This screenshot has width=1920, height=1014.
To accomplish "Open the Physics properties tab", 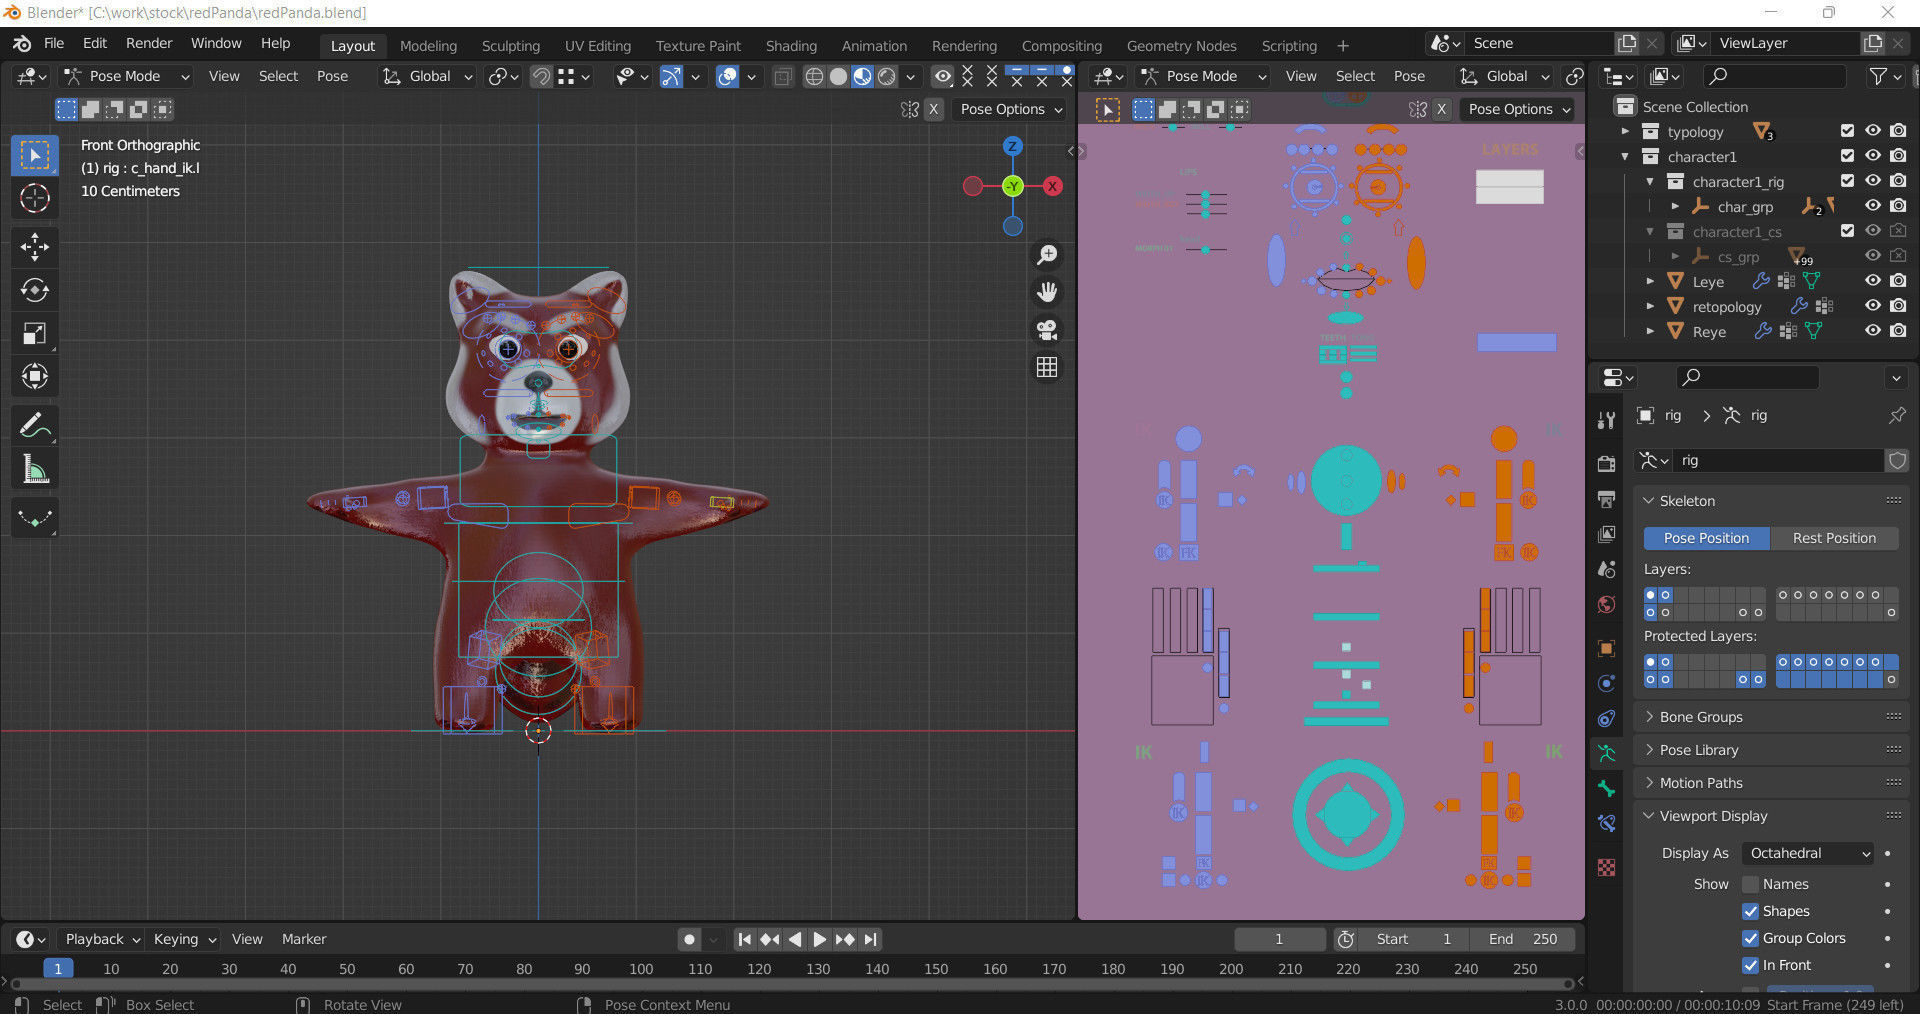I will (x=1607, y=683).
